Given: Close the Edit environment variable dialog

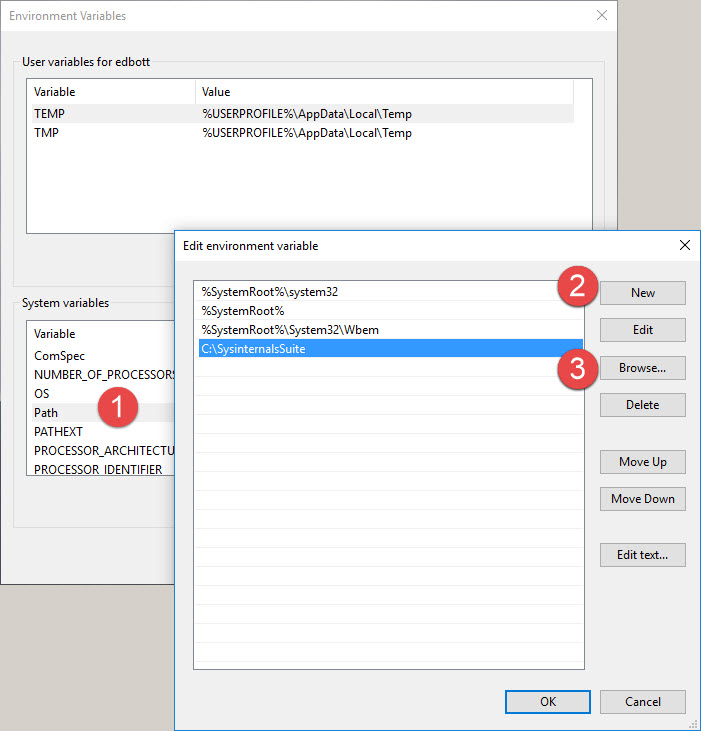Looking at the screenshot, I should [x=684, y=245].
